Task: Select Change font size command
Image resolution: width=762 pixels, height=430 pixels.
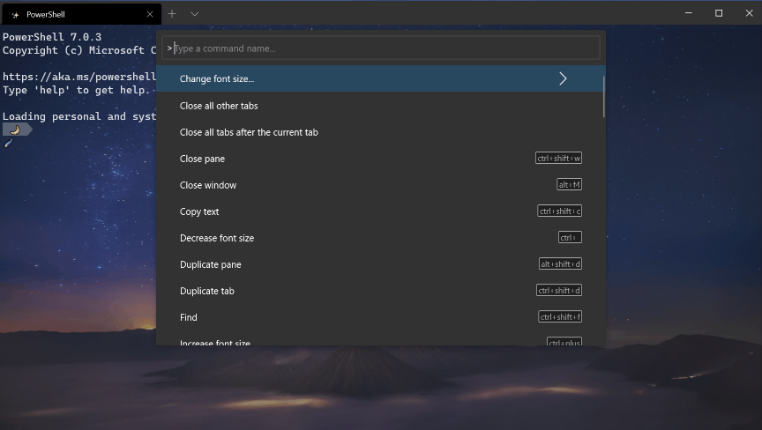Action: click(217, 79)
